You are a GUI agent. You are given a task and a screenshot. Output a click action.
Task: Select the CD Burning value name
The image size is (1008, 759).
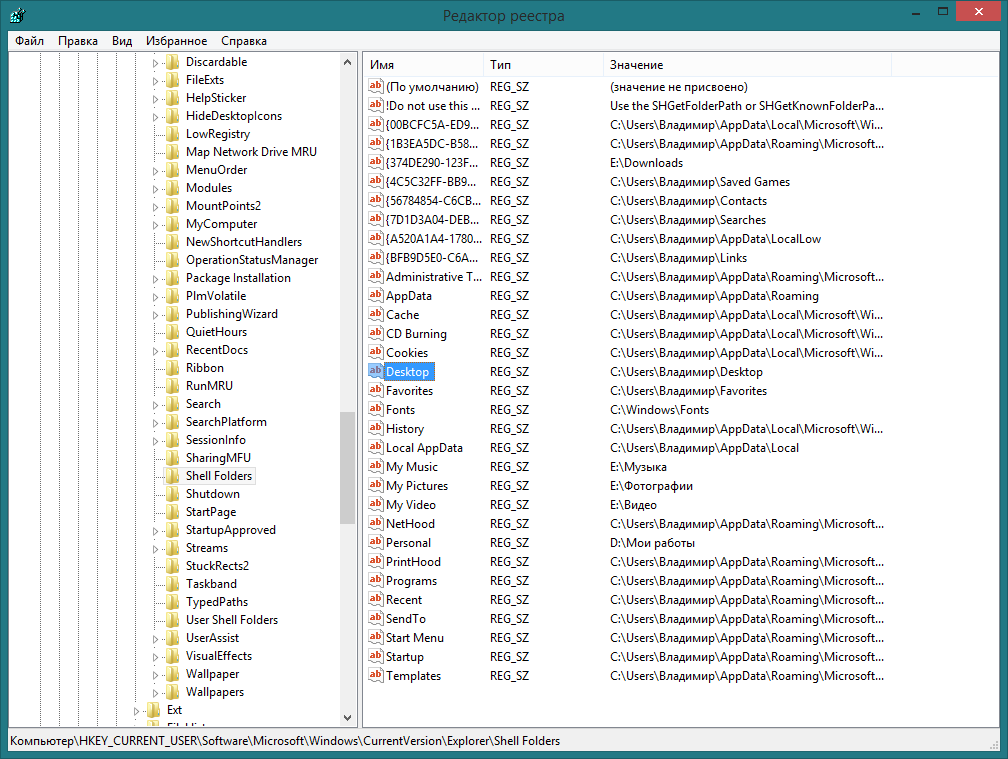pyautogui.click(x=416, y=334)
